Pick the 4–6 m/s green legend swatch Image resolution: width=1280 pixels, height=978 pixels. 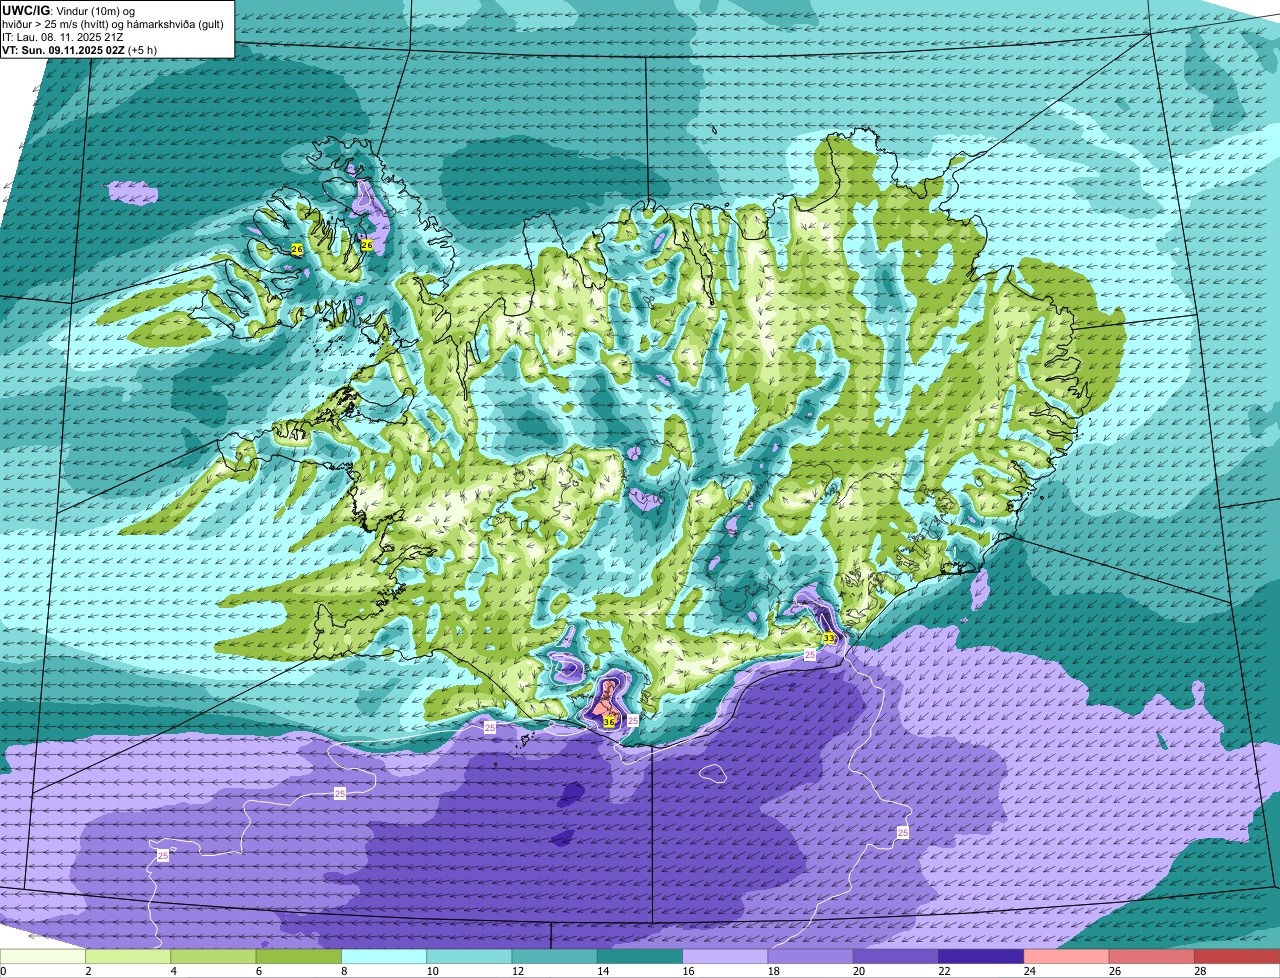point(213,957)
